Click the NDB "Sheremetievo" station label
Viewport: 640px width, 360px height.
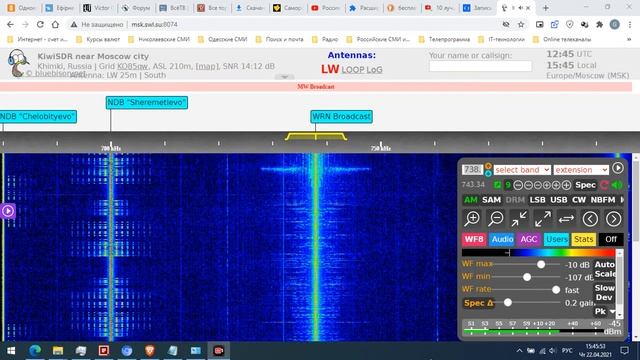(x=147, y=102)
